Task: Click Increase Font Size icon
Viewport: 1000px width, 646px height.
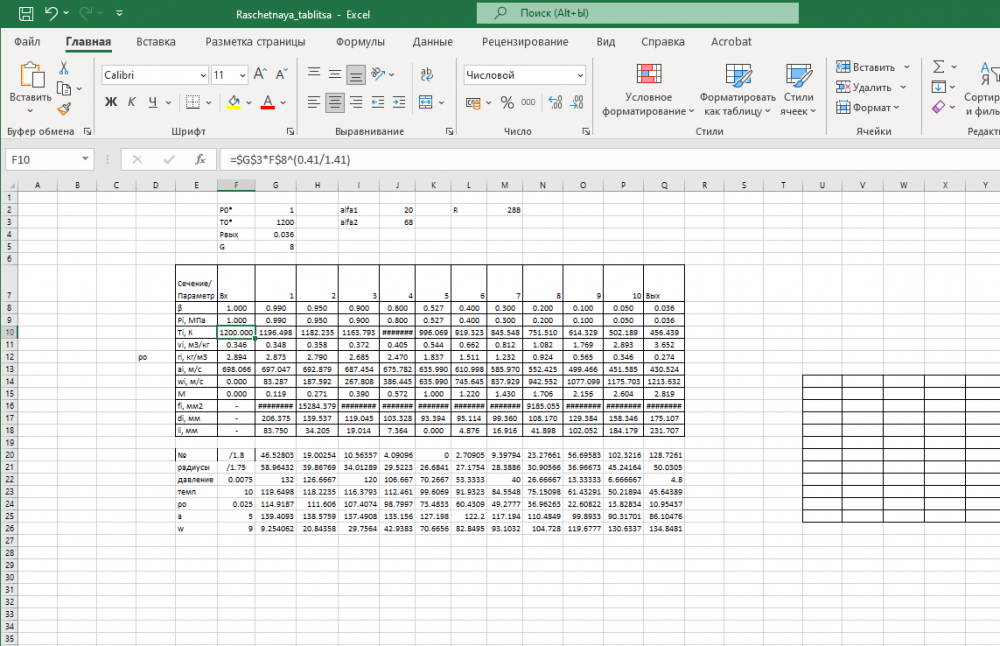Action: (x=260, y=75)
